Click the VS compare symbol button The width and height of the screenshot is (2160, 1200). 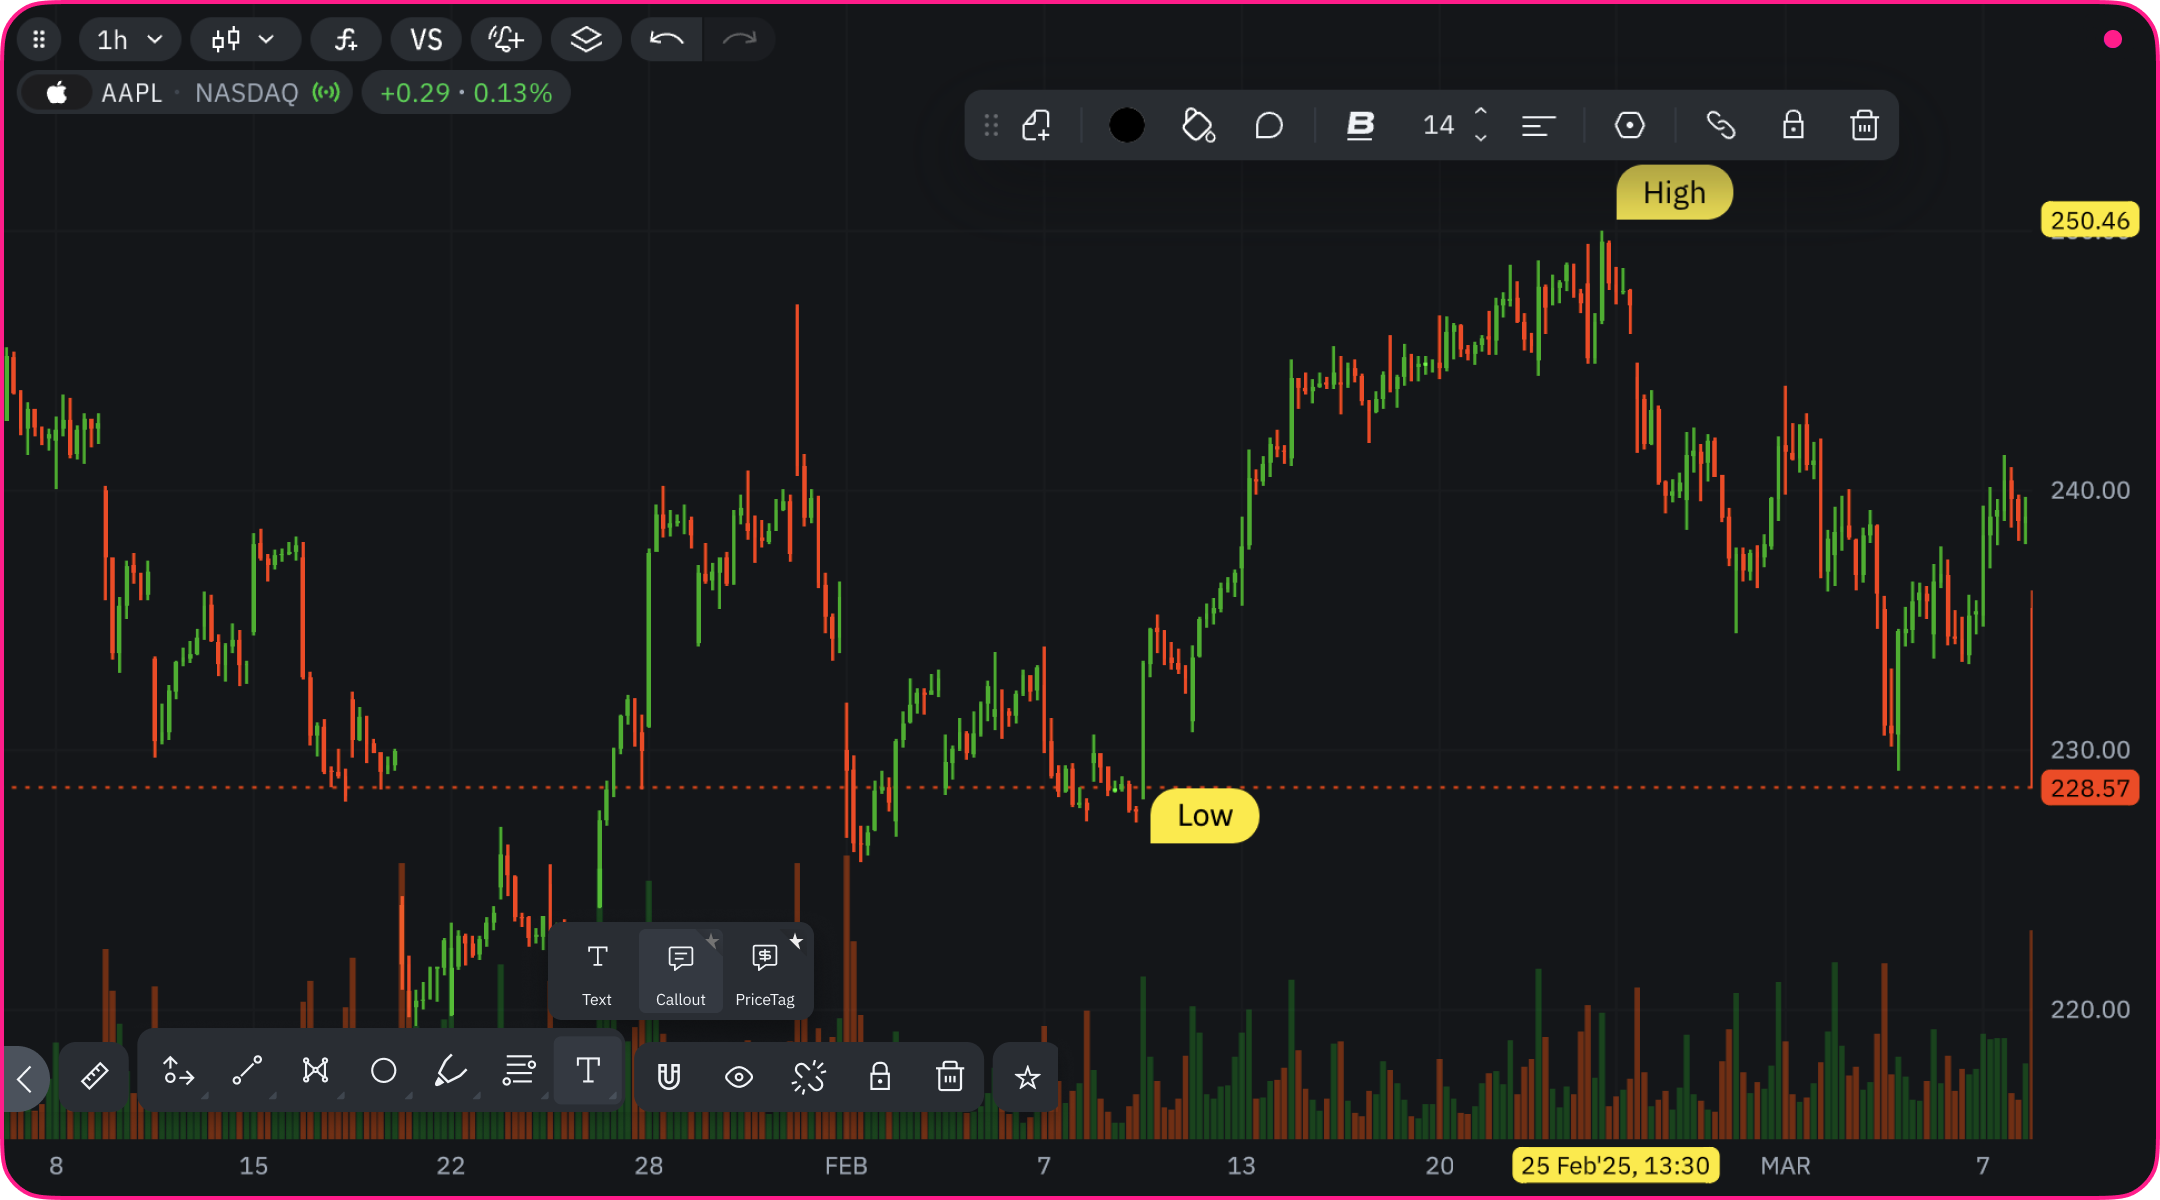click(426, 40)
